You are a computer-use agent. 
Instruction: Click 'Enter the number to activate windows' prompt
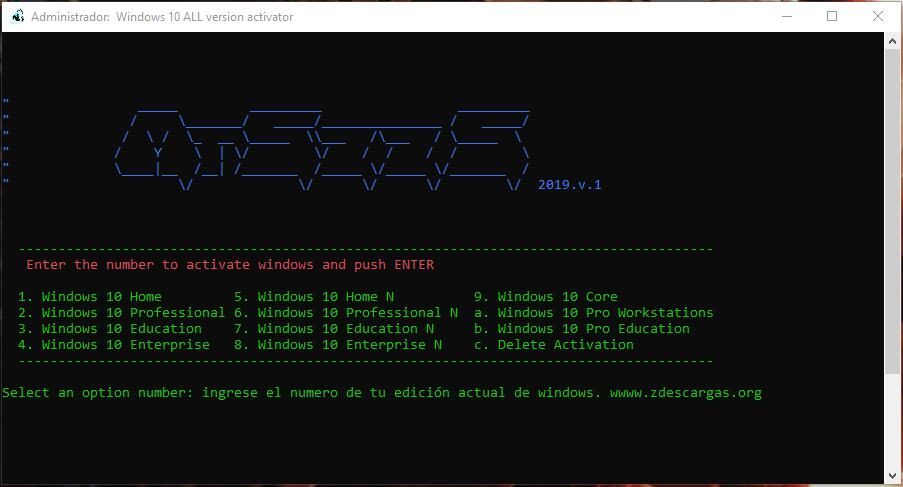coord(230,265)
